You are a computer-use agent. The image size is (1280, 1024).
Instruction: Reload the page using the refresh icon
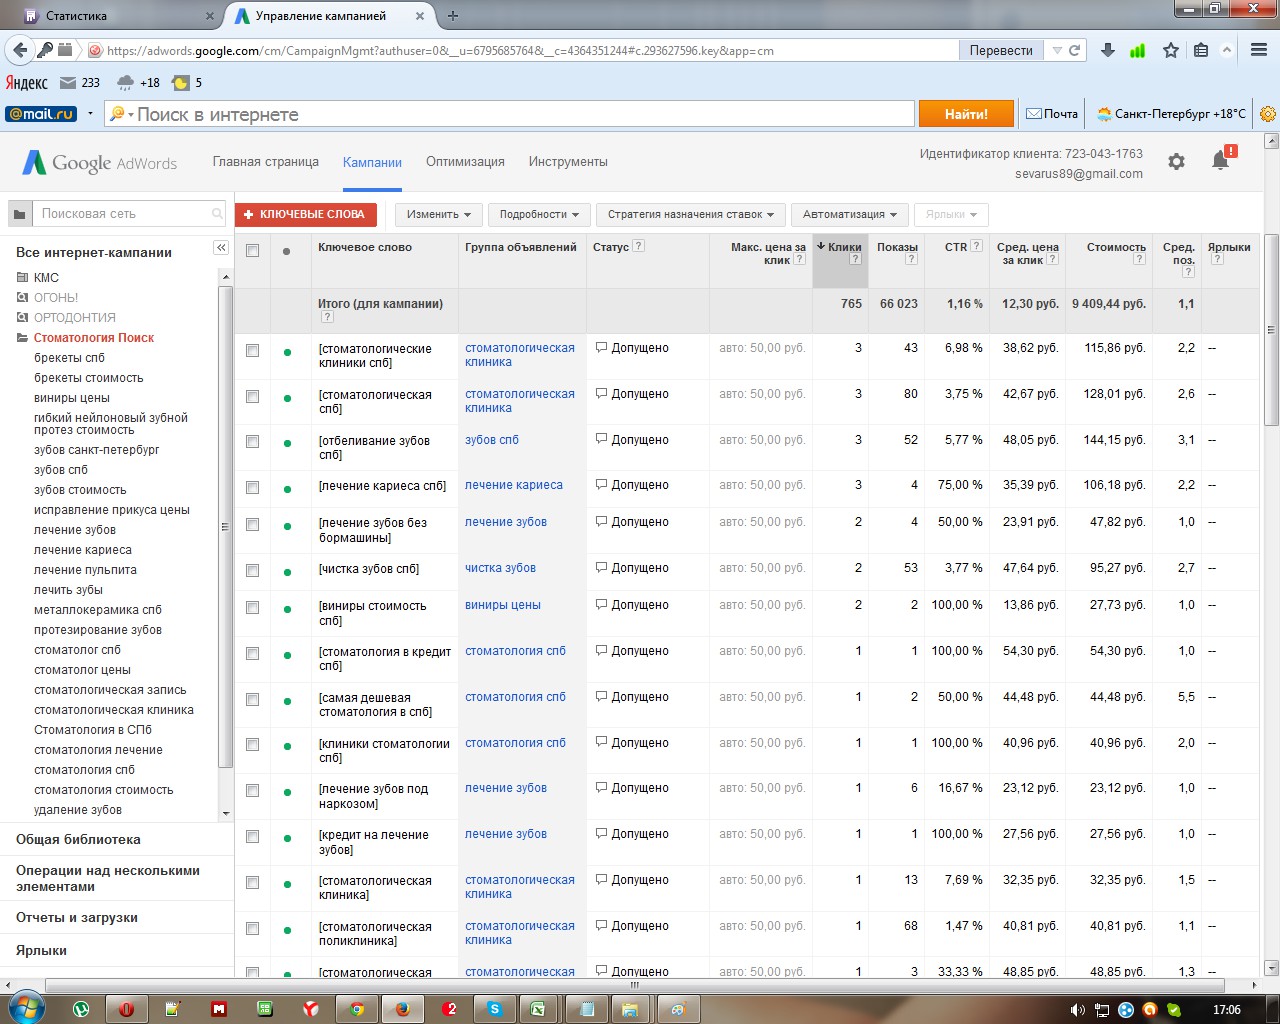click(1075, 50)
